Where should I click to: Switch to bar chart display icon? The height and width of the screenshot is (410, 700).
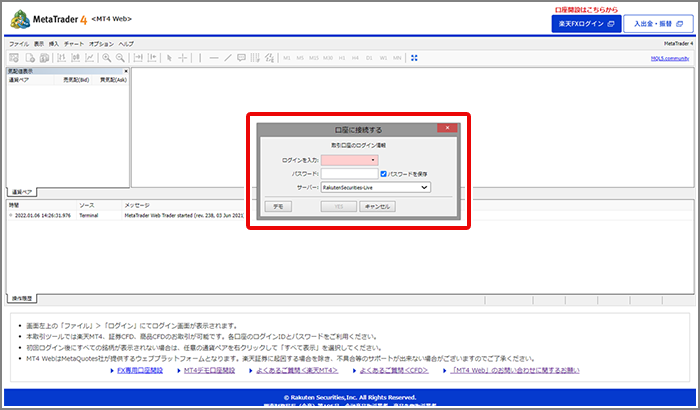62,58
